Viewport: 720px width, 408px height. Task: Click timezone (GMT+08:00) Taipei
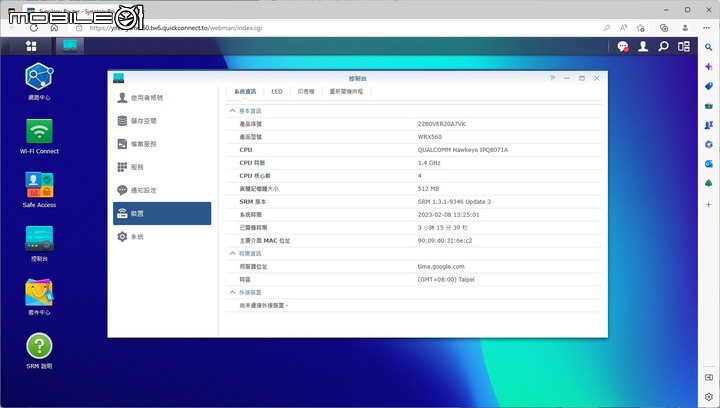[x=446, y=279]
